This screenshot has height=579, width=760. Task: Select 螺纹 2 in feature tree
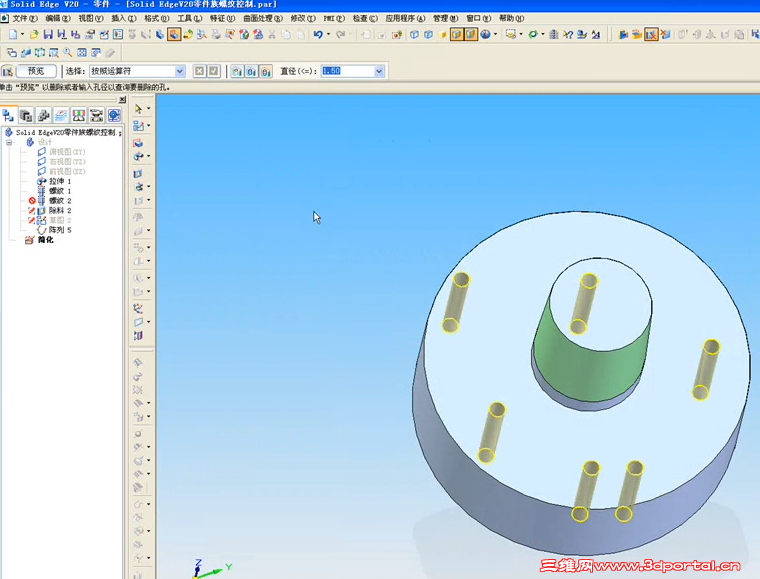coord(60,201)
